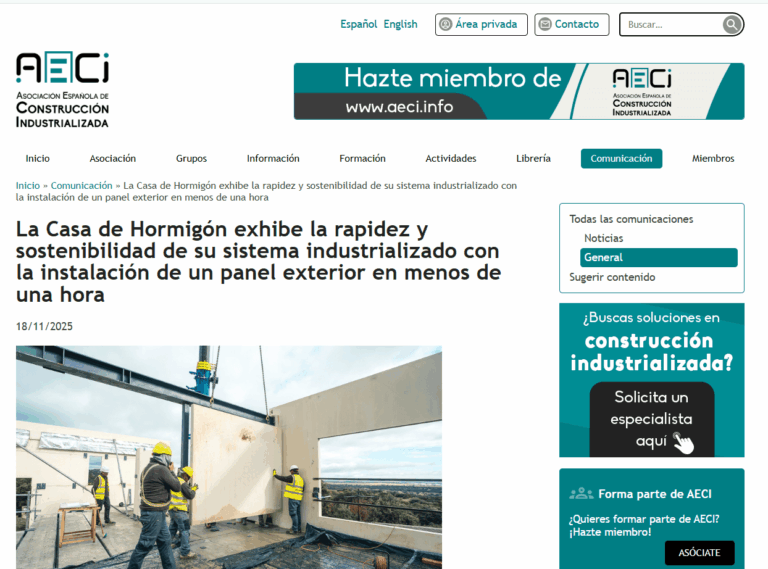Click the Solicita un especialista aquí banner

click(651, 380)
